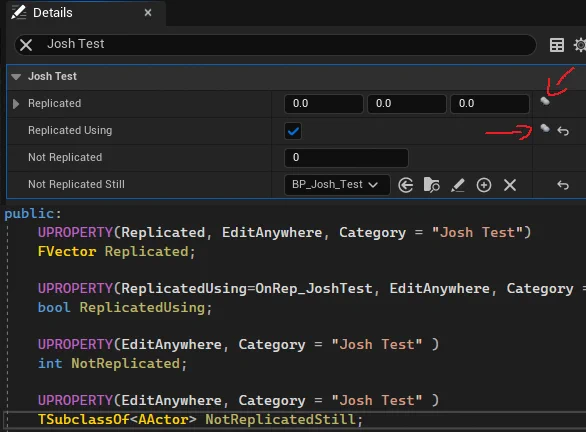
Task: Click the replication icon beside the Replicated row
Action: click(x=545, y=101)
